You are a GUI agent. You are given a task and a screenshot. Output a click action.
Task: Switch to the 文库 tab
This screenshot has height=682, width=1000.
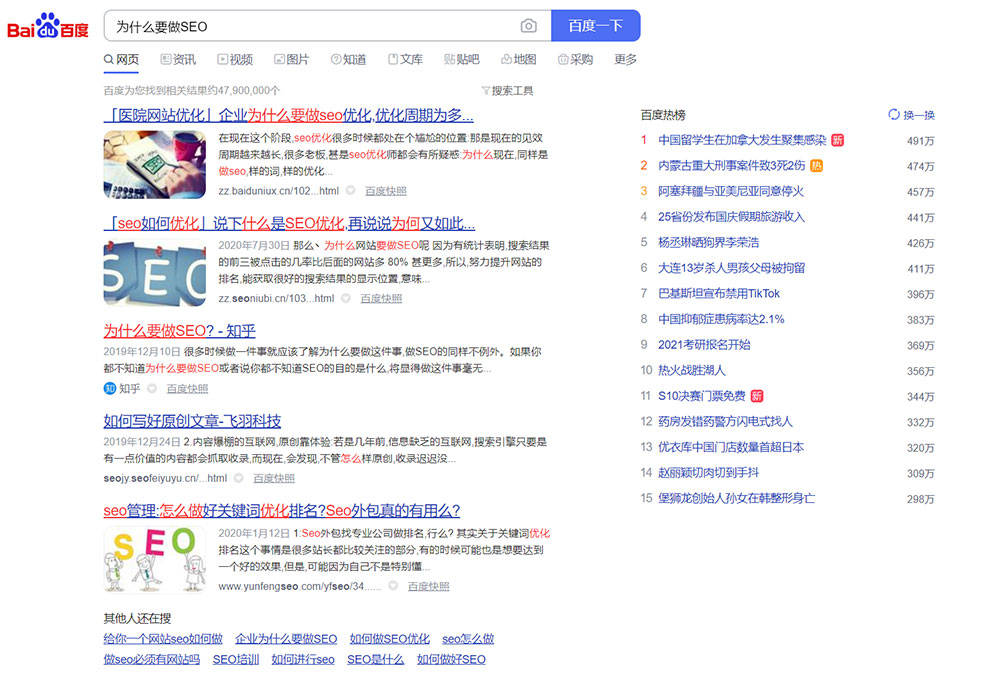click(406, 59)
